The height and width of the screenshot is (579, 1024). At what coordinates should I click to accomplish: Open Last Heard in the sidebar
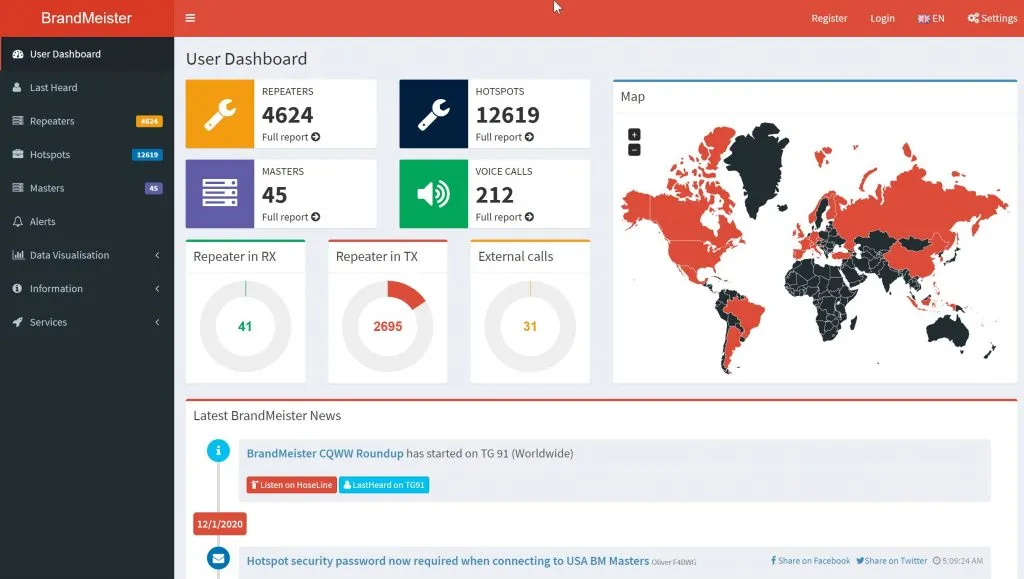(x=54, y=88)
